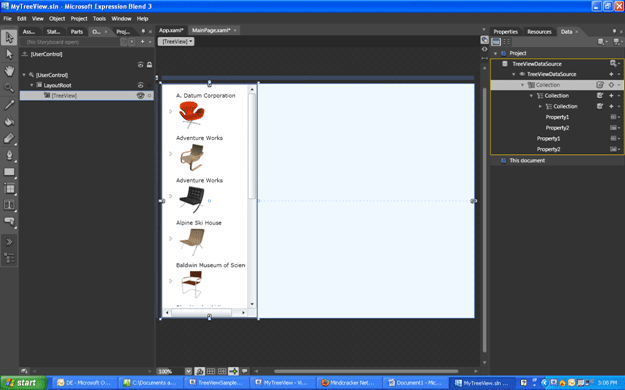Click the database icon beside TreeViewDataSource
The width and height of the screenshot is (625, 390).
pyautogui.click(x=505, y=64)
